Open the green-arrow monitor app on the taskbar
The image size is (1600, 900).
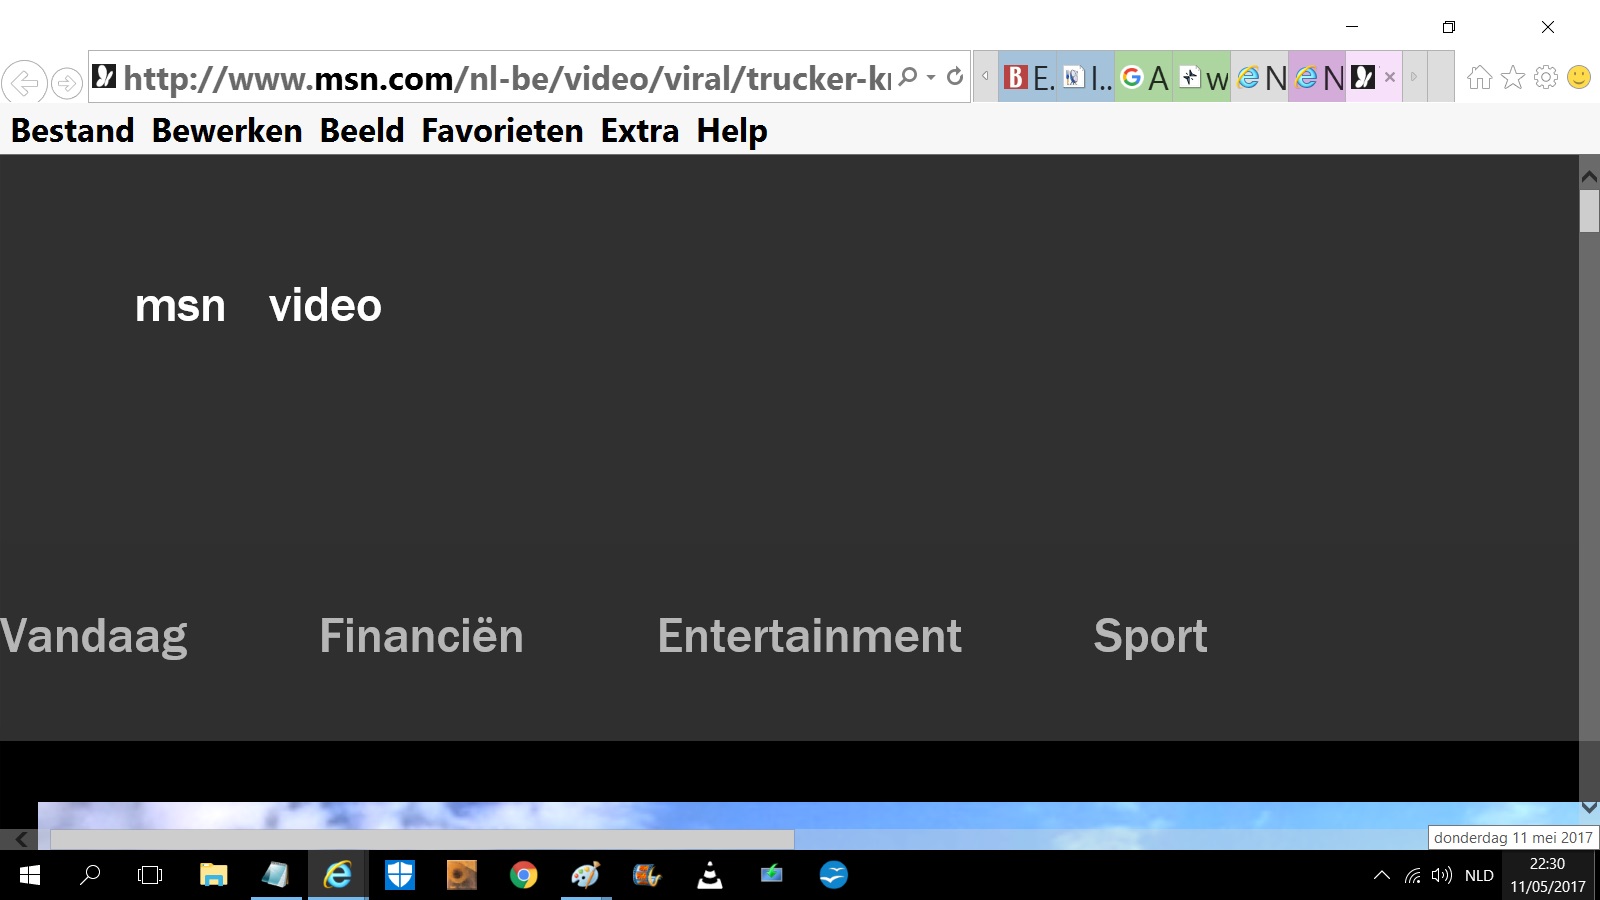tap(772, 876)
